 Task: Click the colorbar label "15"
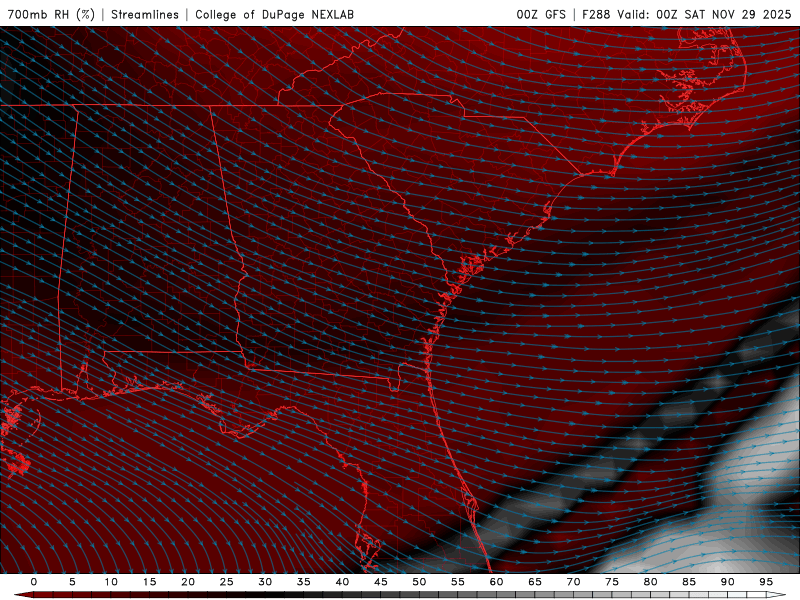point(149,582)
